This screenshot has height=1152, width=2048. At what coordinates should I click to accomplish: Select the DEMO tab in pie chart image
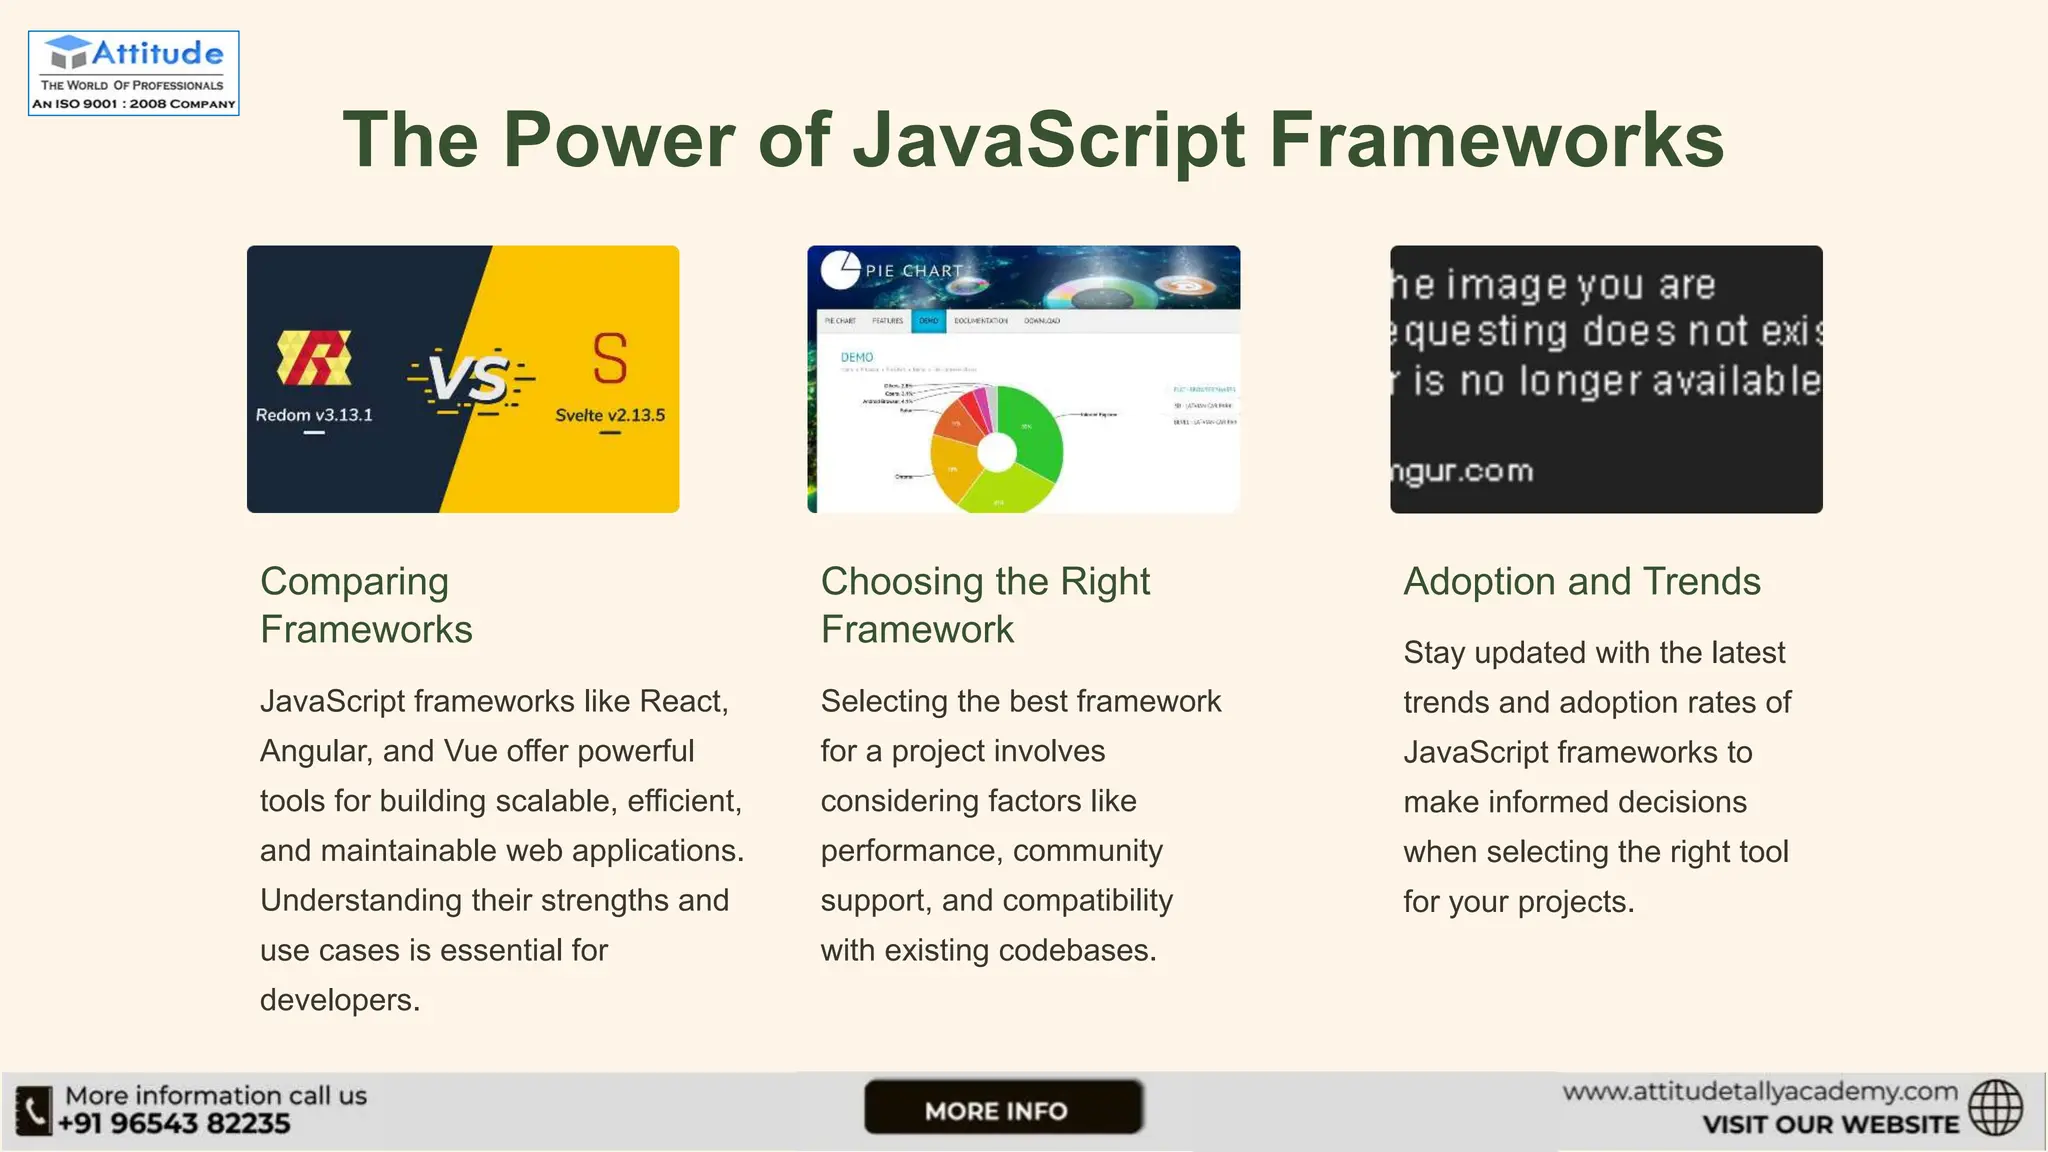click(x=929, y=321)
